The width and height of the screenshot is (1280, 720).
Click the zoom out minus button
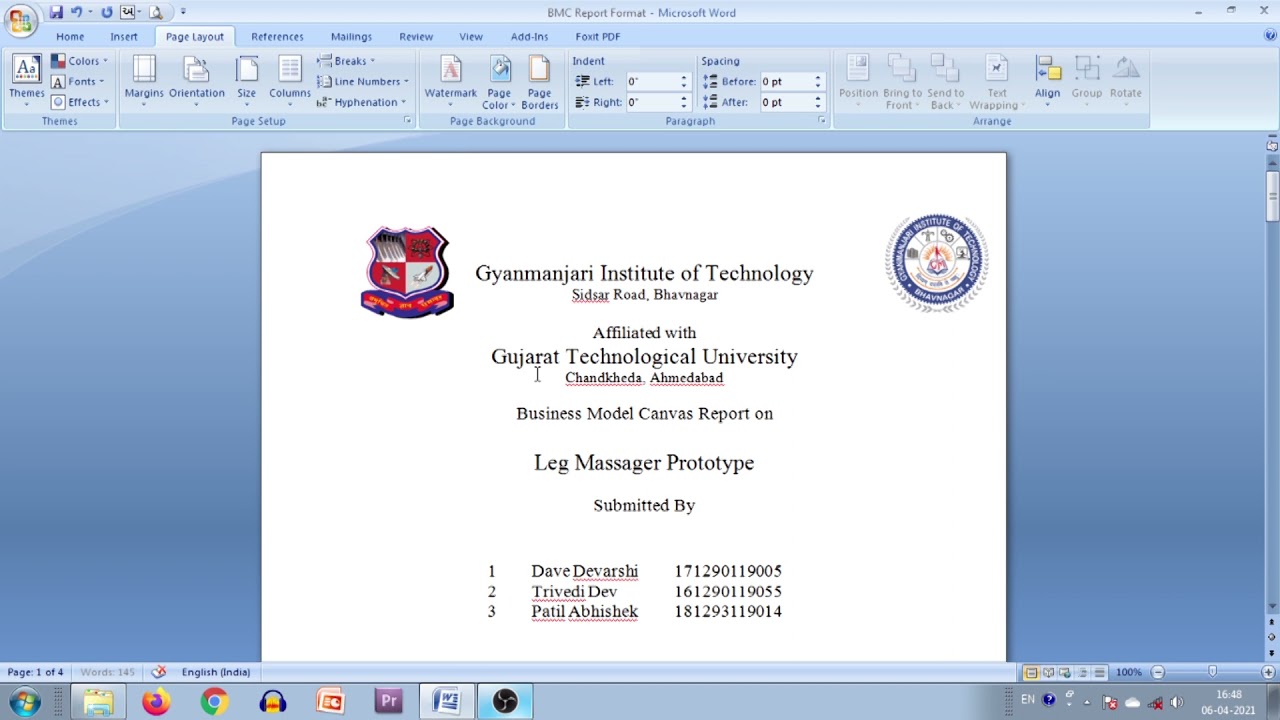[x=1158, y=672]
